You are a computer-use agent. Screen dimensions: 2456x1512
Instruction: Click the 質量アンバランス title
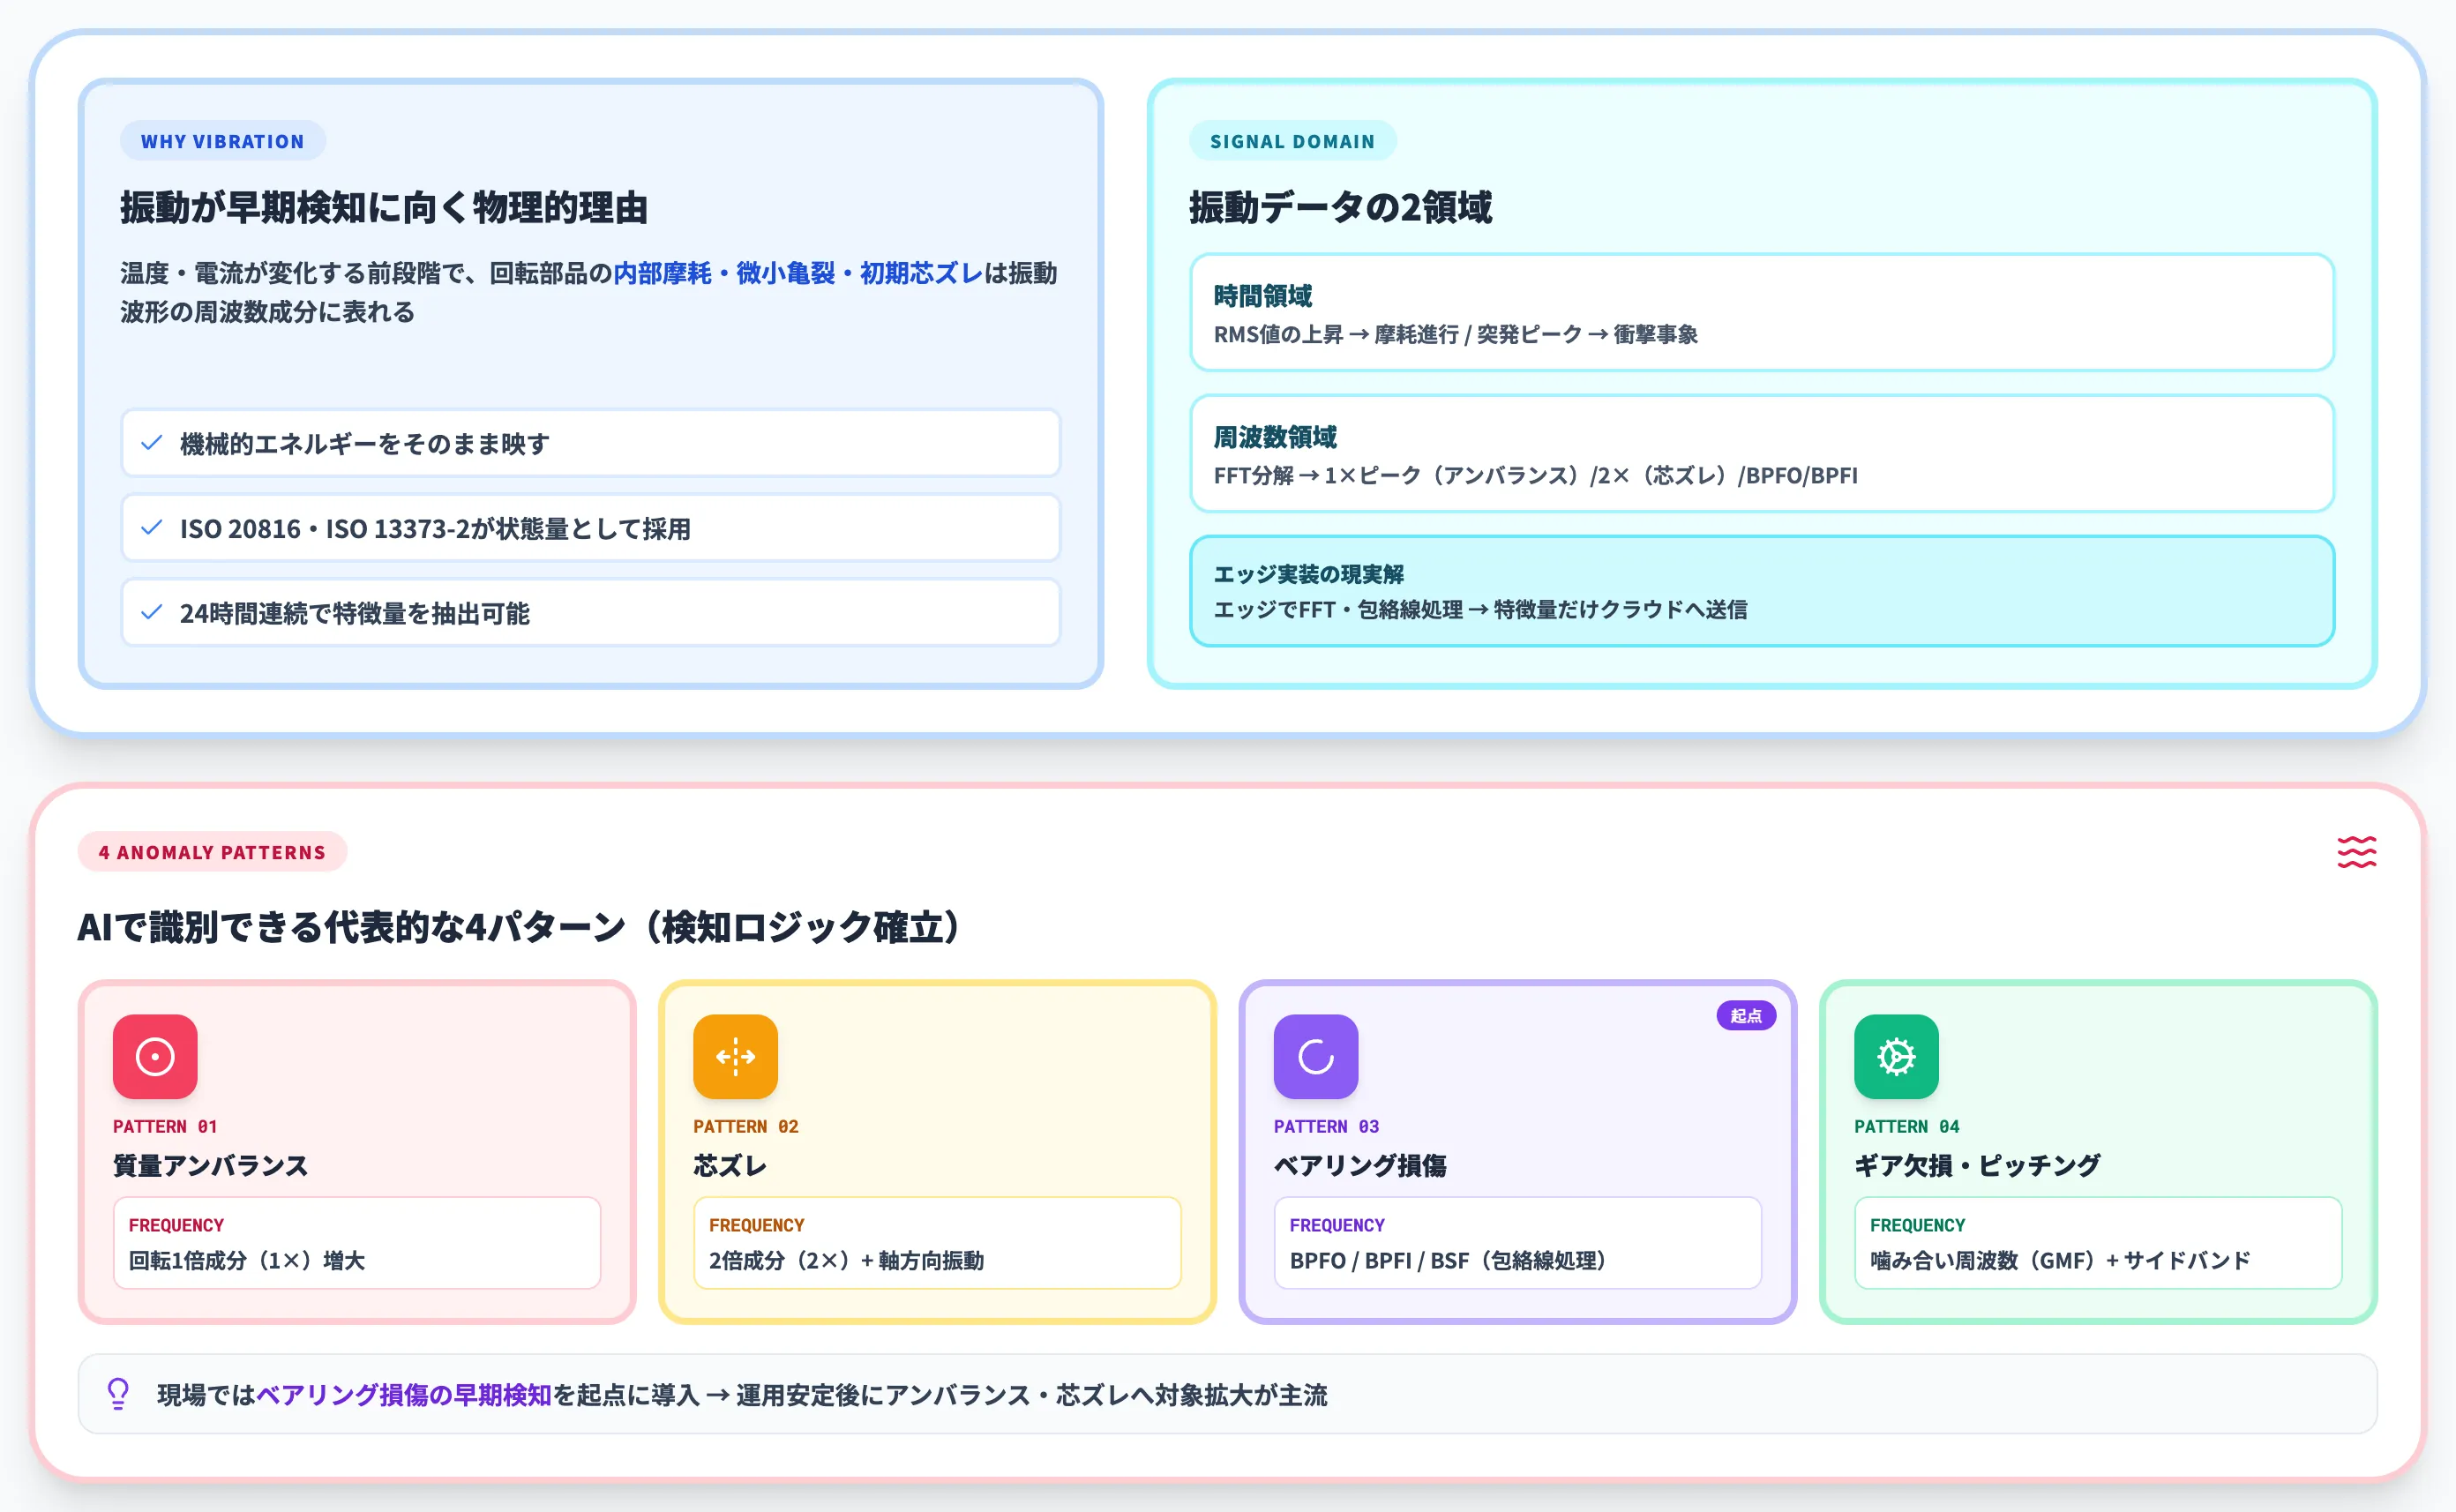pos(210,1165)
